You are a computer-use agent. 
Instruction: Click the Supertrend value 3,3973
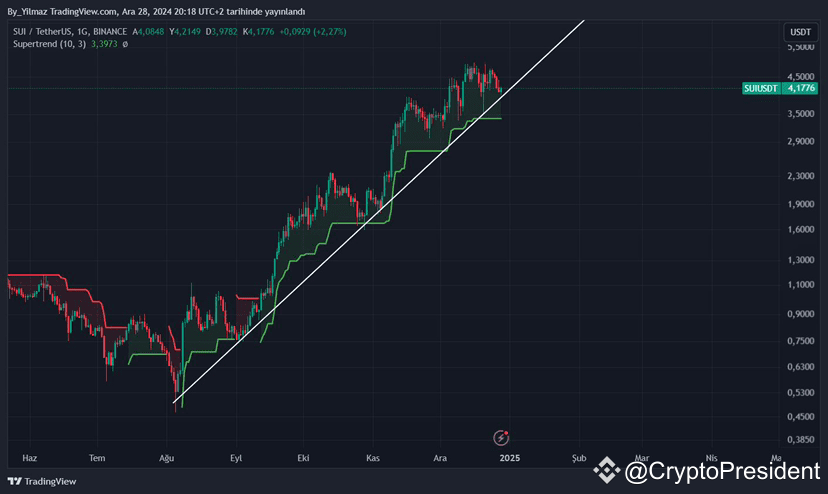104,44
